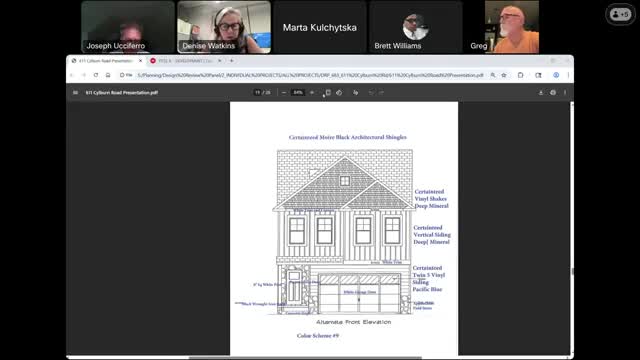Click 'Certainteed Twin 5 Vinyl Siding Pacific Blue' label

point(428,278)
